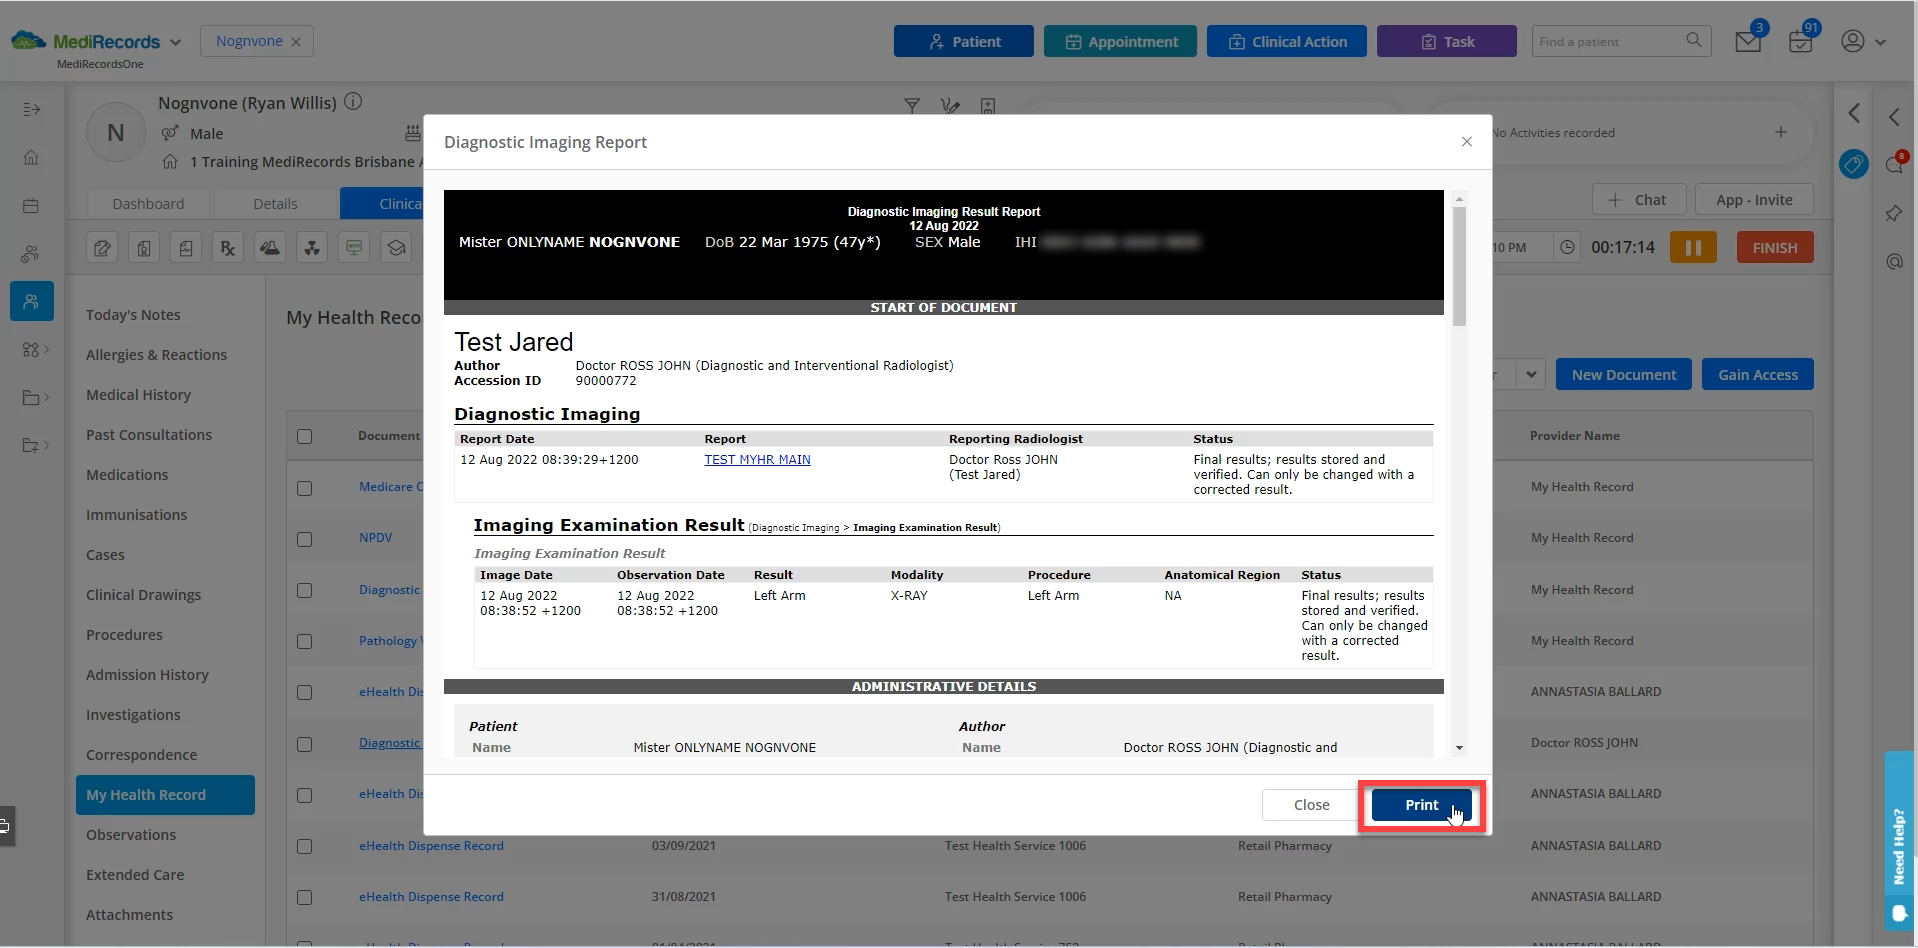Open the mail inbox icon showing 3
The width and height of the screenshot is (1918, 948).
point(1748,41)
